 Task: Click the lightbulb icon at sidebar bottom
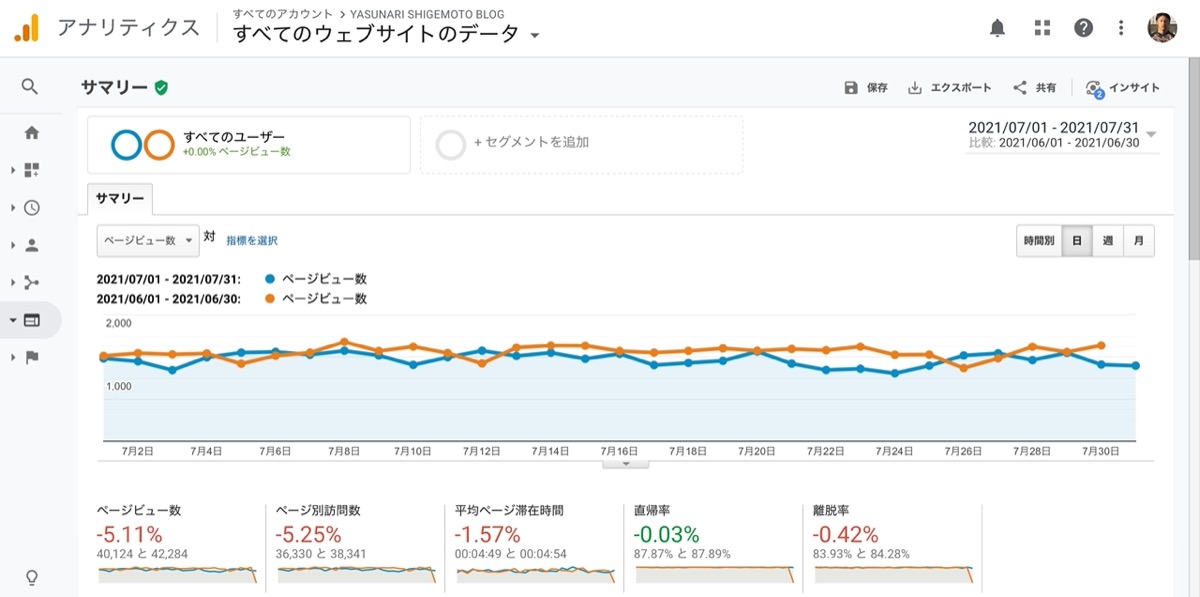[x=31, y=577]
